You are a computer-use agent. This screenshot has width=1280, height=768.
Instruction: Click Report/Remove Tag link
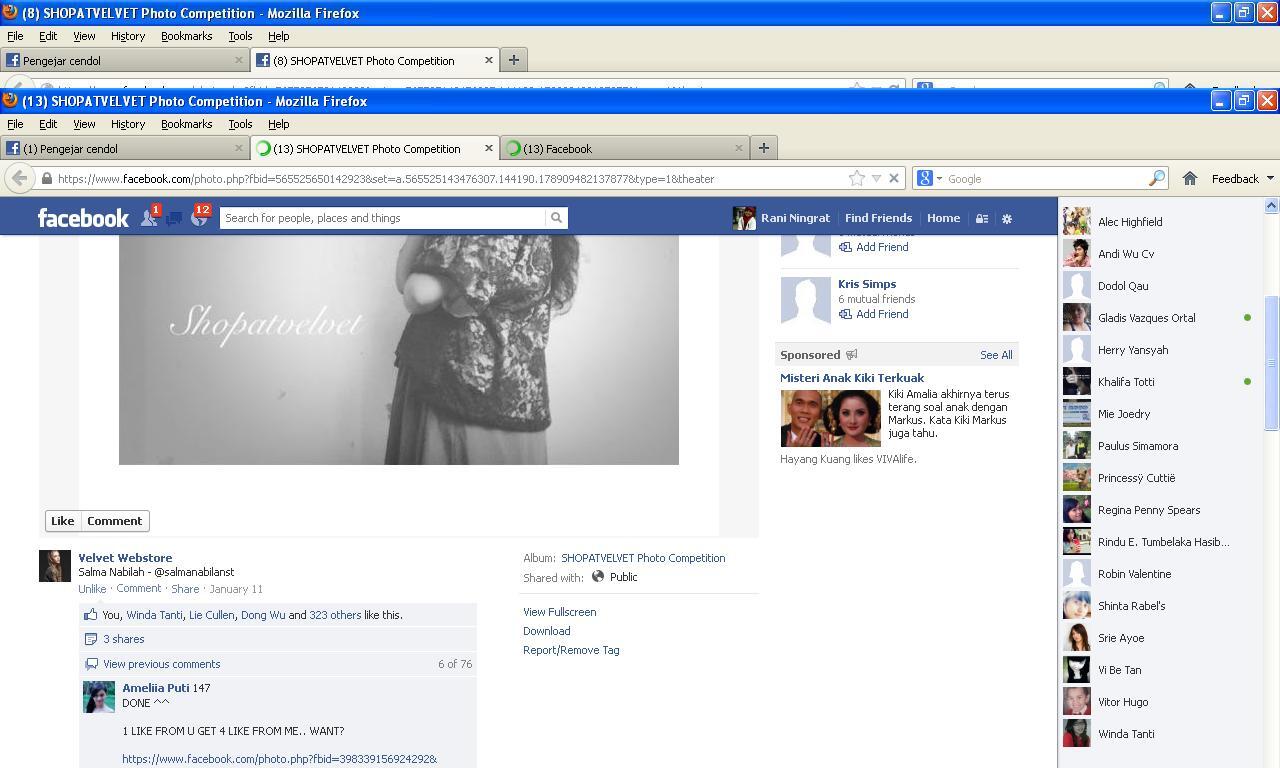point(571,650)
